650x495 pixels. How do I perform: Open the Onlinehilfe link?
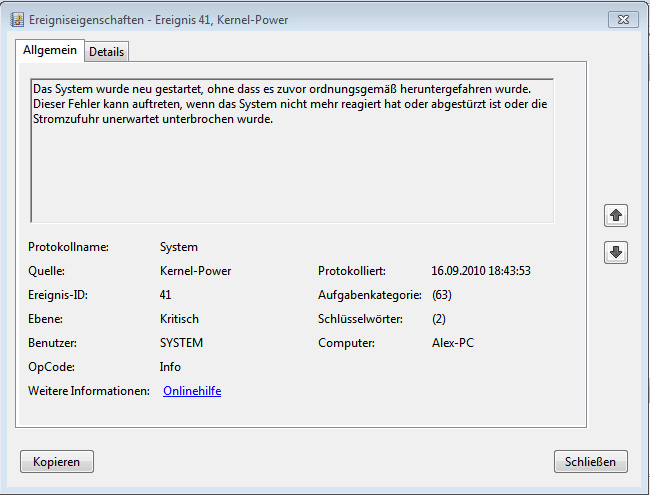pos(192,391)
